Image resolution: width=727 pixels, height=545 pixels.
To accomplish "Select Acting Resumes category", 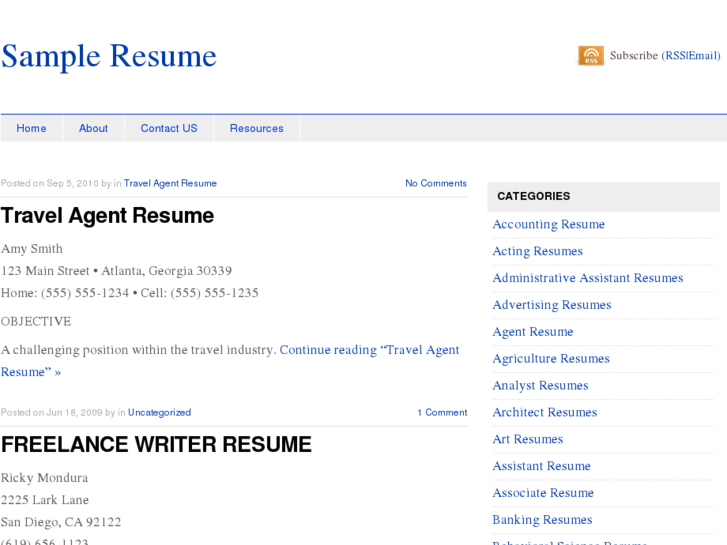I will 537,251.
